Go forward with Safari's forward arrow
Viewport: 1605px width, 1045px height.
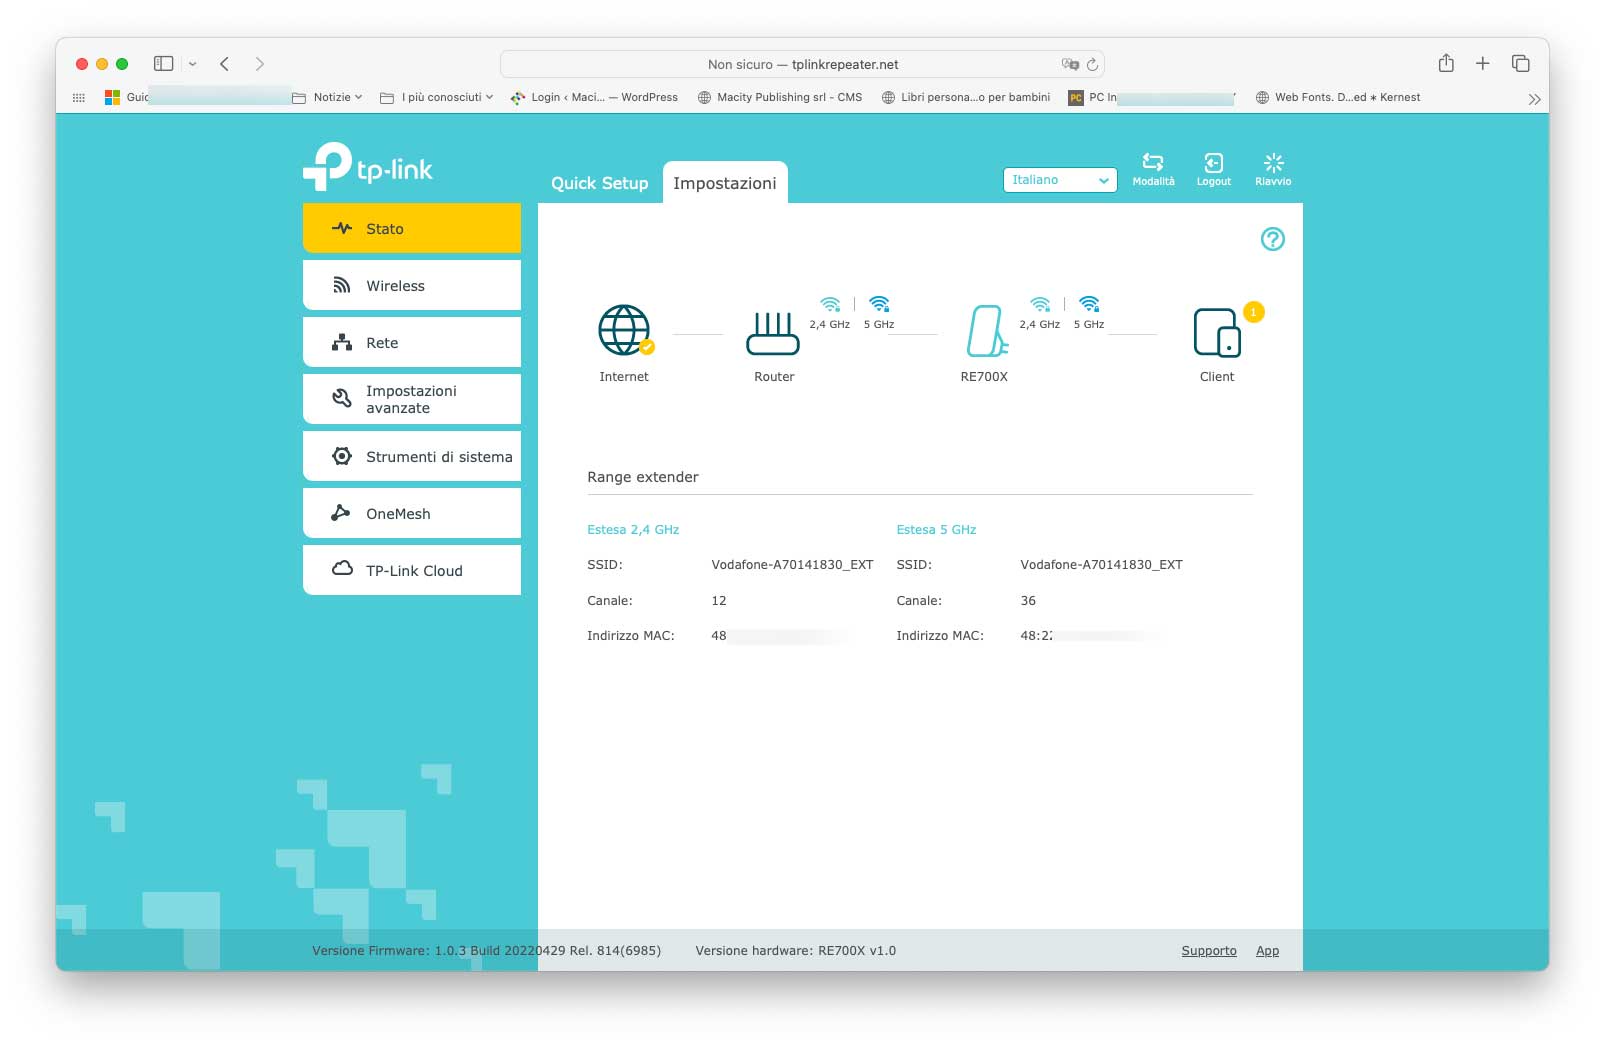pos(260,63)
